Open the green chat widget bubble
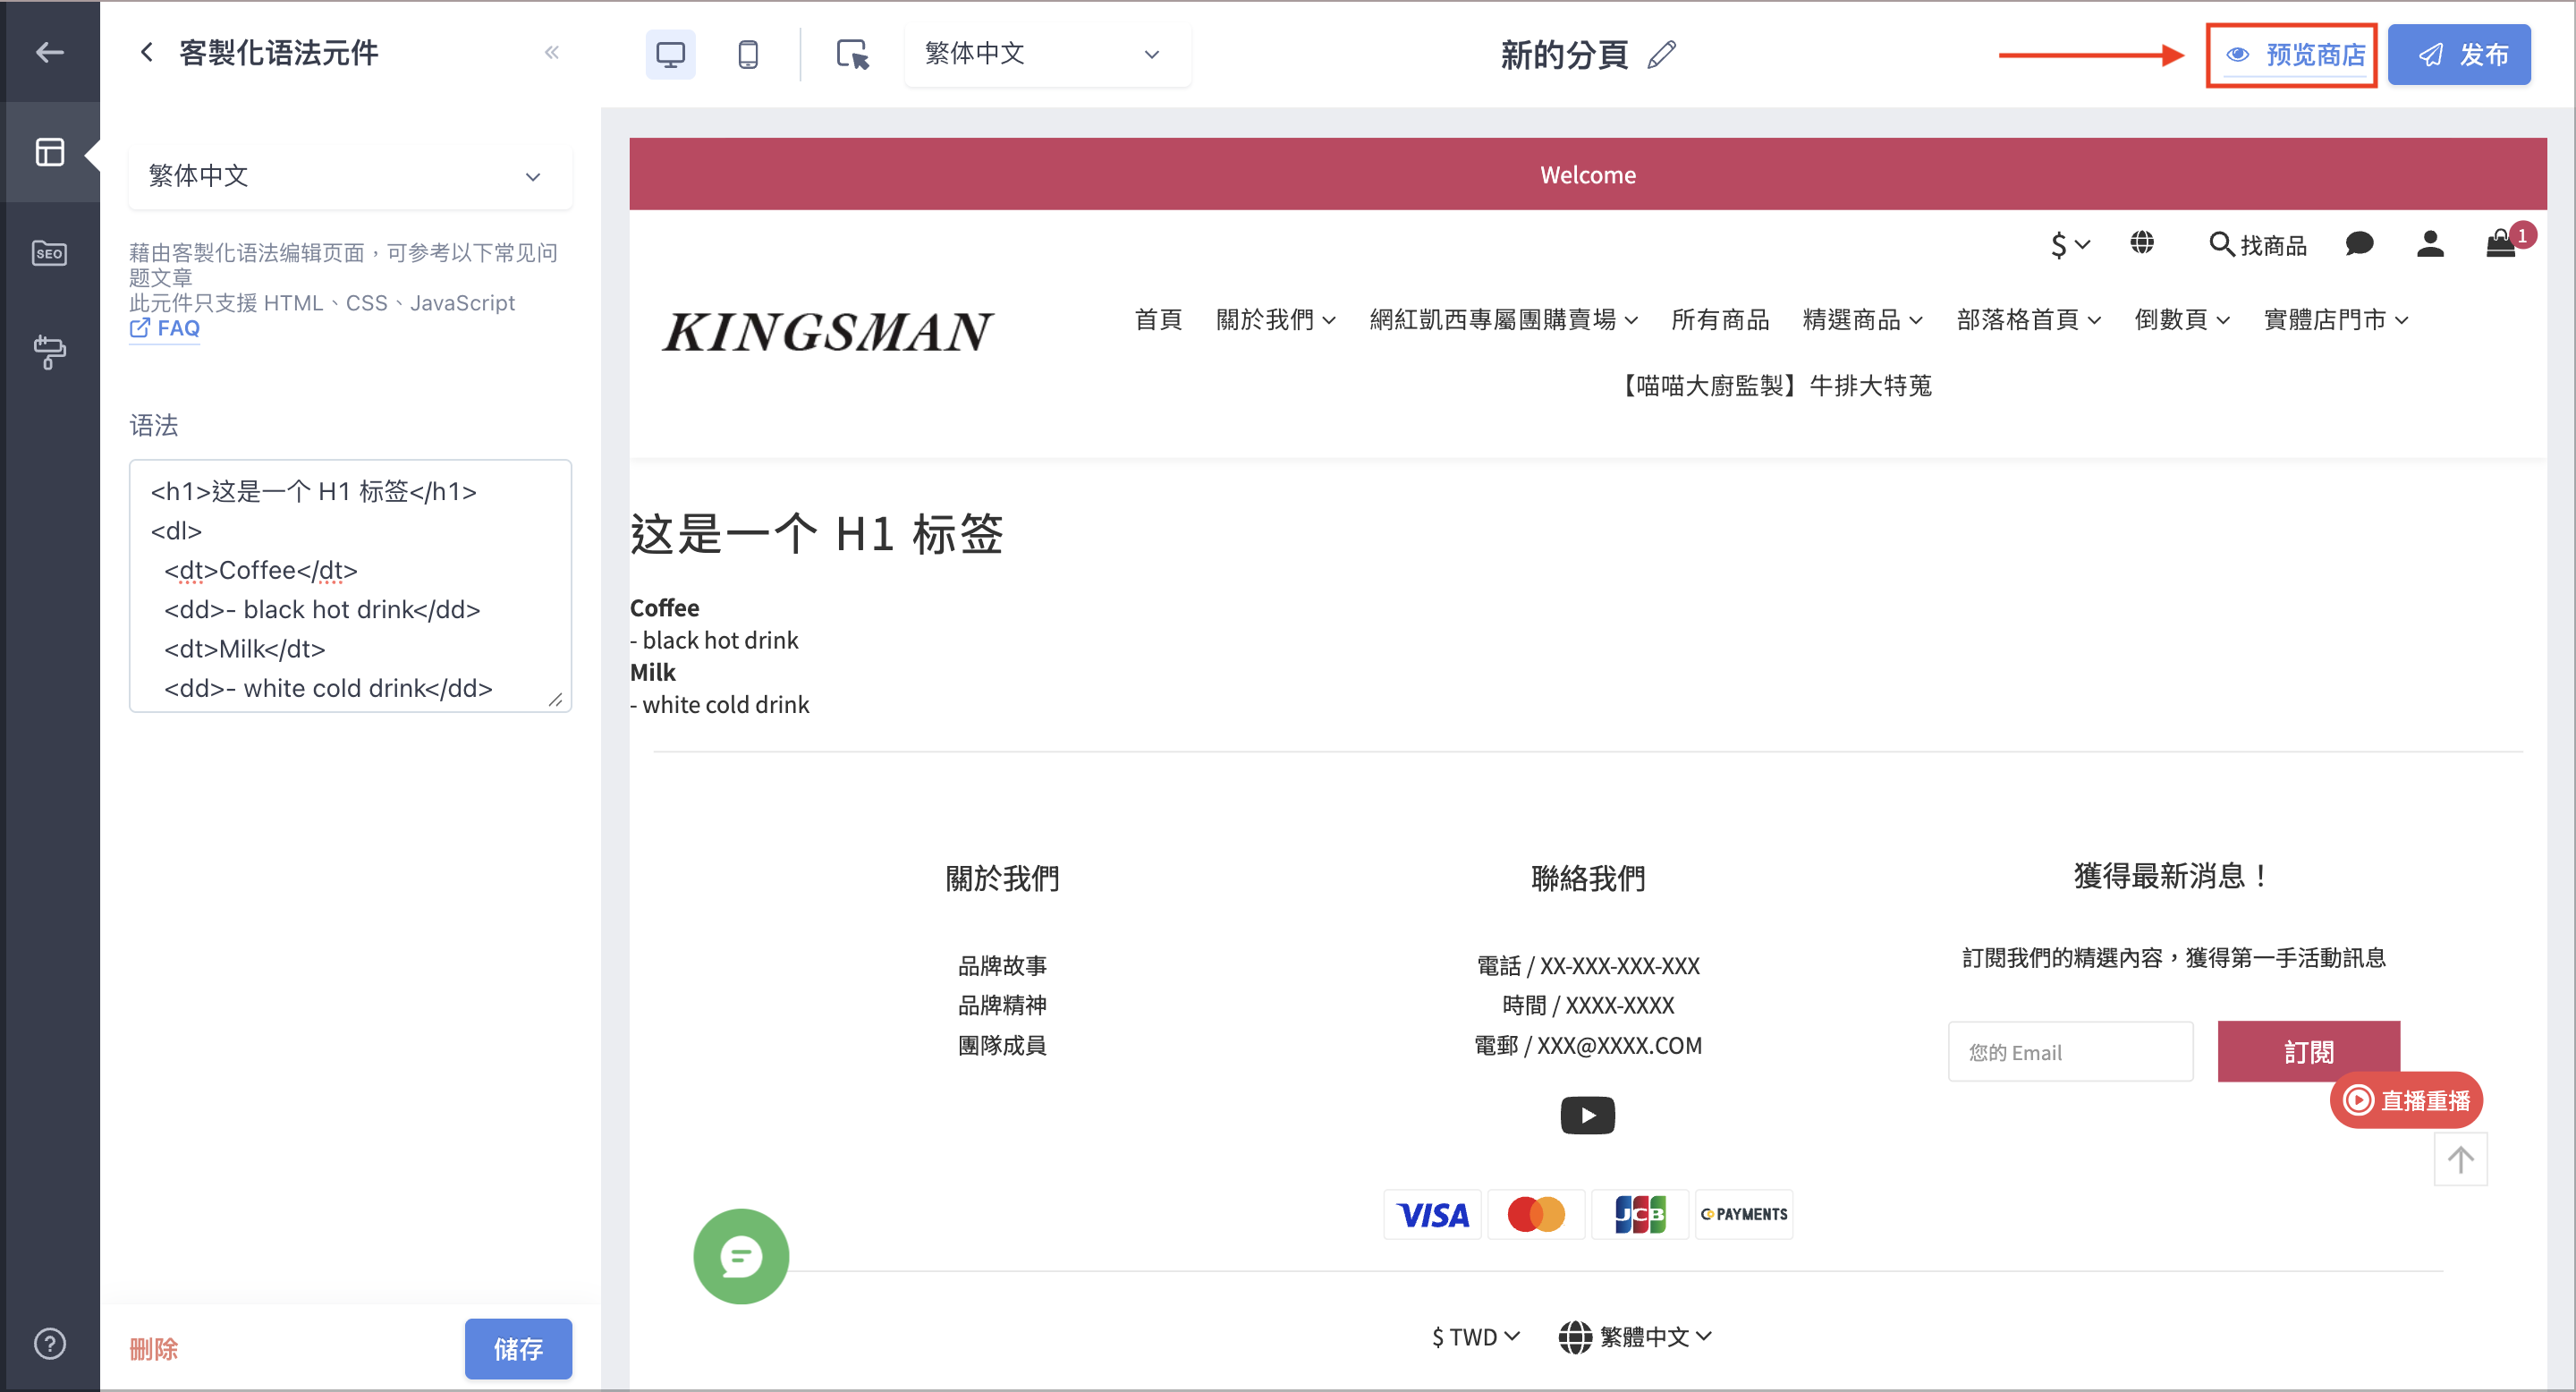Viewport: 2576px width, 1392px height. coord(741,1256)
